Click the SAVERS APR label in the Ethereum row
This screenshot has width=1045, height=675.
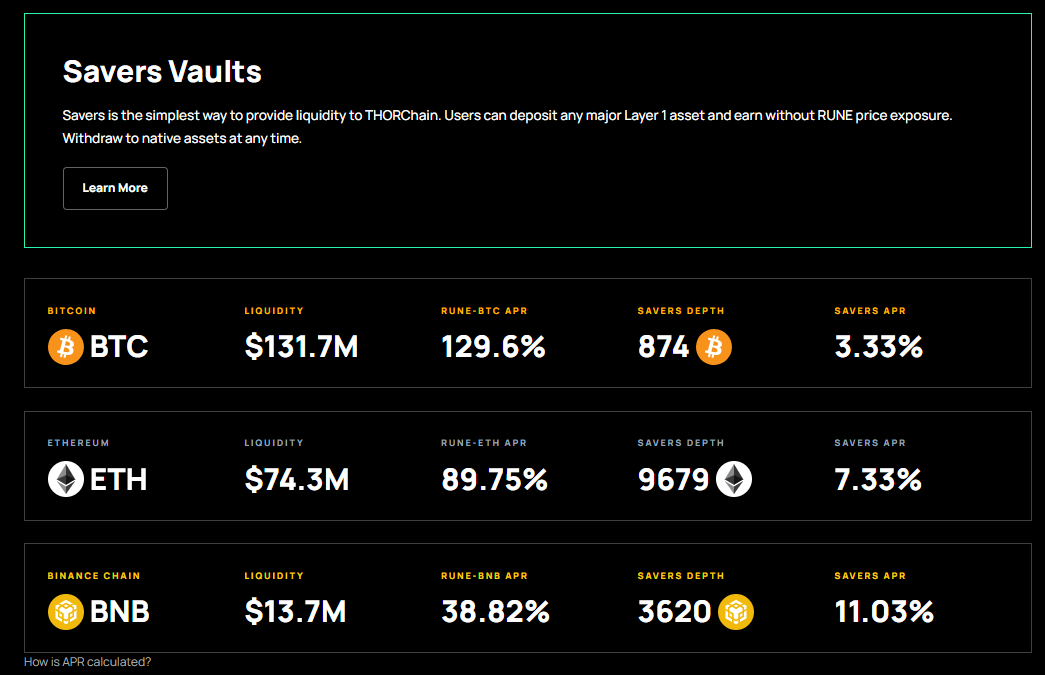point(870,442)
